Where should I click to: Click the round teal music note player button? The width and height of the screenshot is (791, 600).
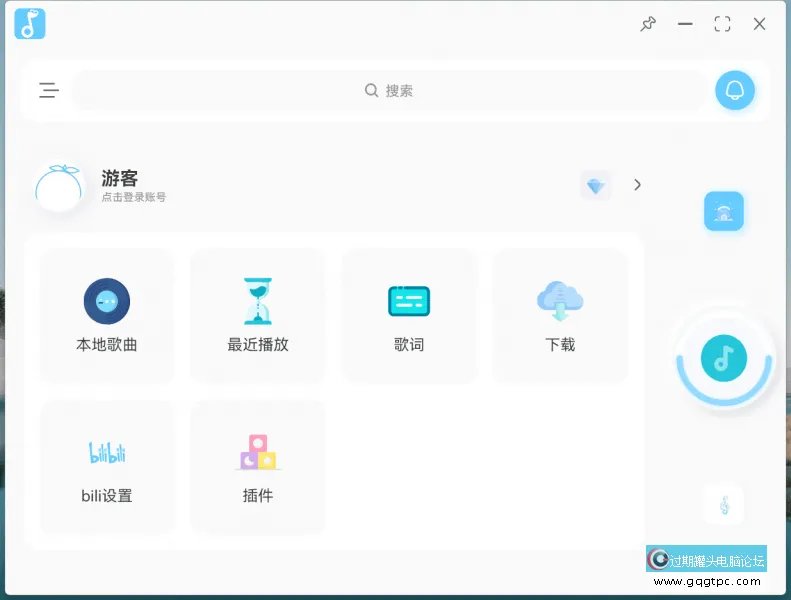coord(724,358)
